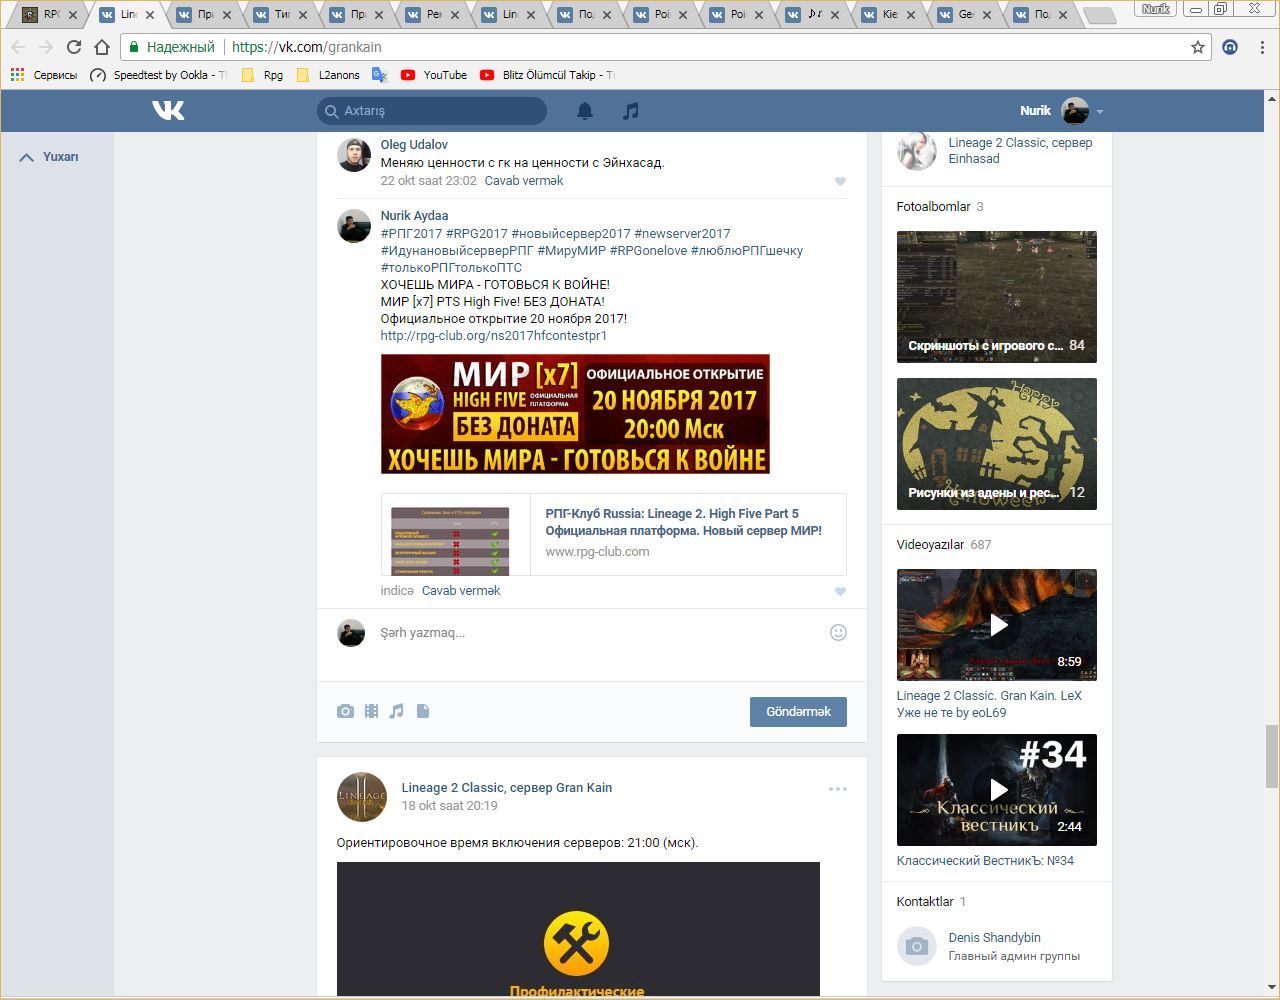The width and height of the screenshot is (1280, 1000).
Task: Click the VK logo in header
Action: [168, 111]
